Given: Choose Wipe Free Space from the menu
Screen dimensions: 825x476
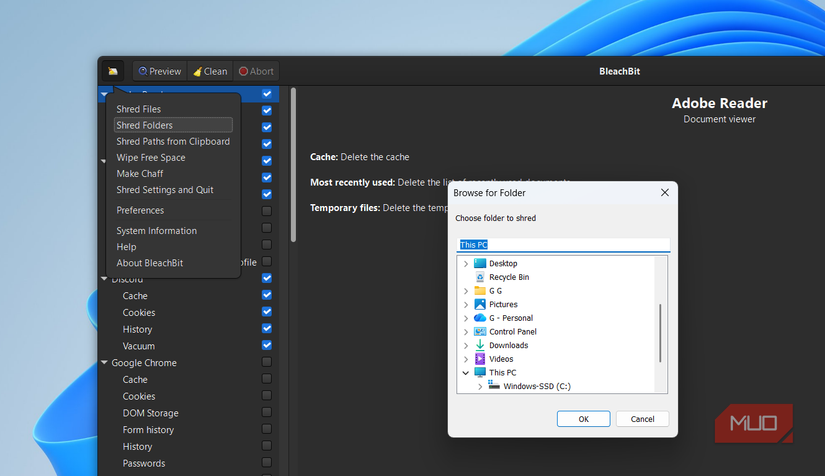Looking at the screenshot, I should [150, 157].
